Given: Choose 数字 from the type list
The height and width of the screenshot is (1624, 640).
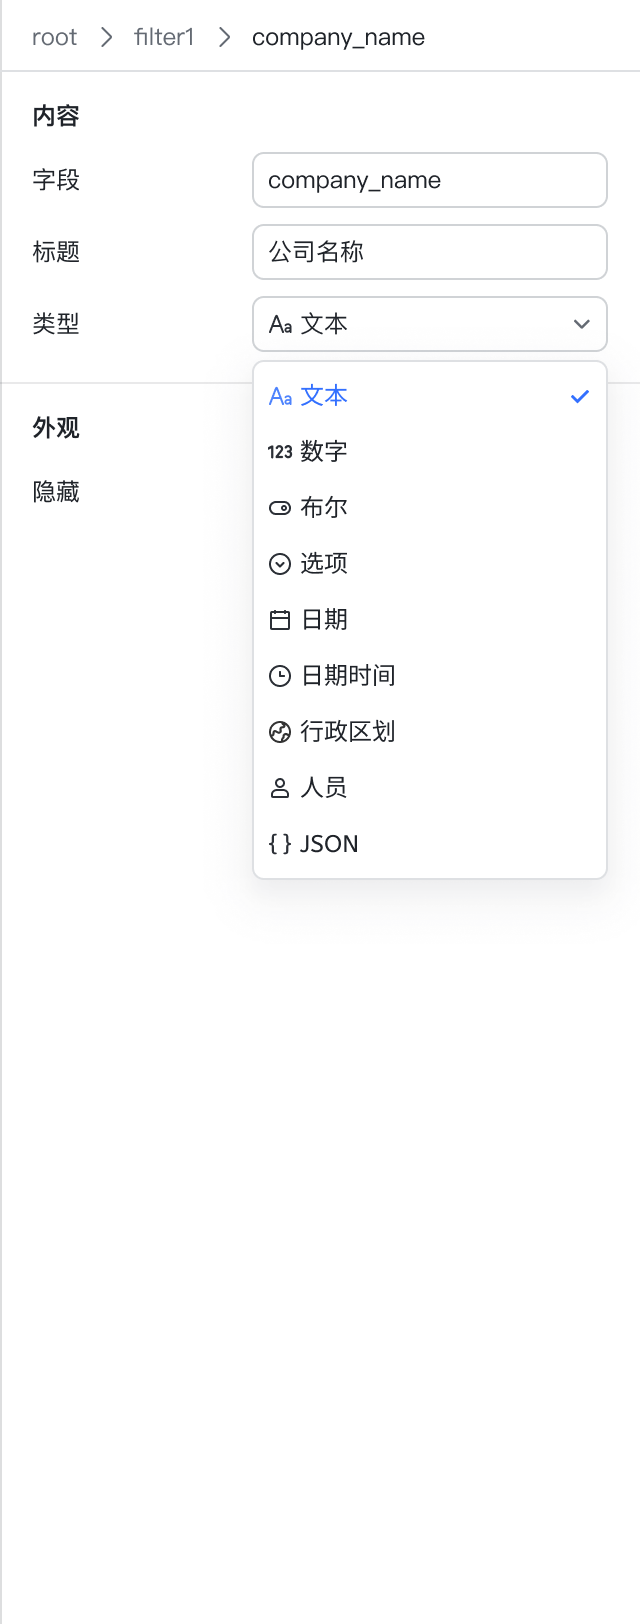Looking at the screenshot, I should tap(430, 452).
